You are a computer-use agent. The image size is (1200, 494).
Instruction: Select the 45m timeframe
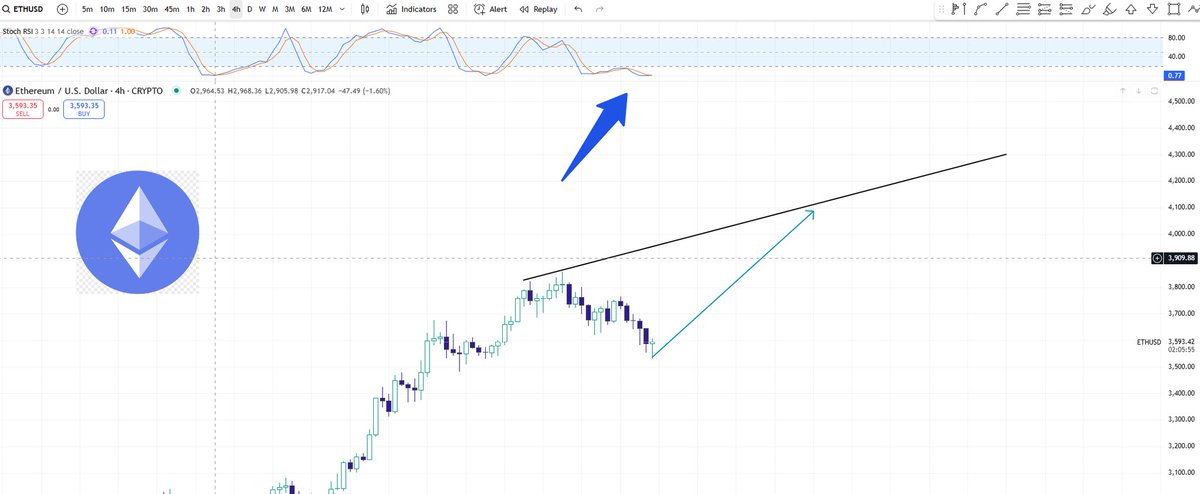(172, 9)
